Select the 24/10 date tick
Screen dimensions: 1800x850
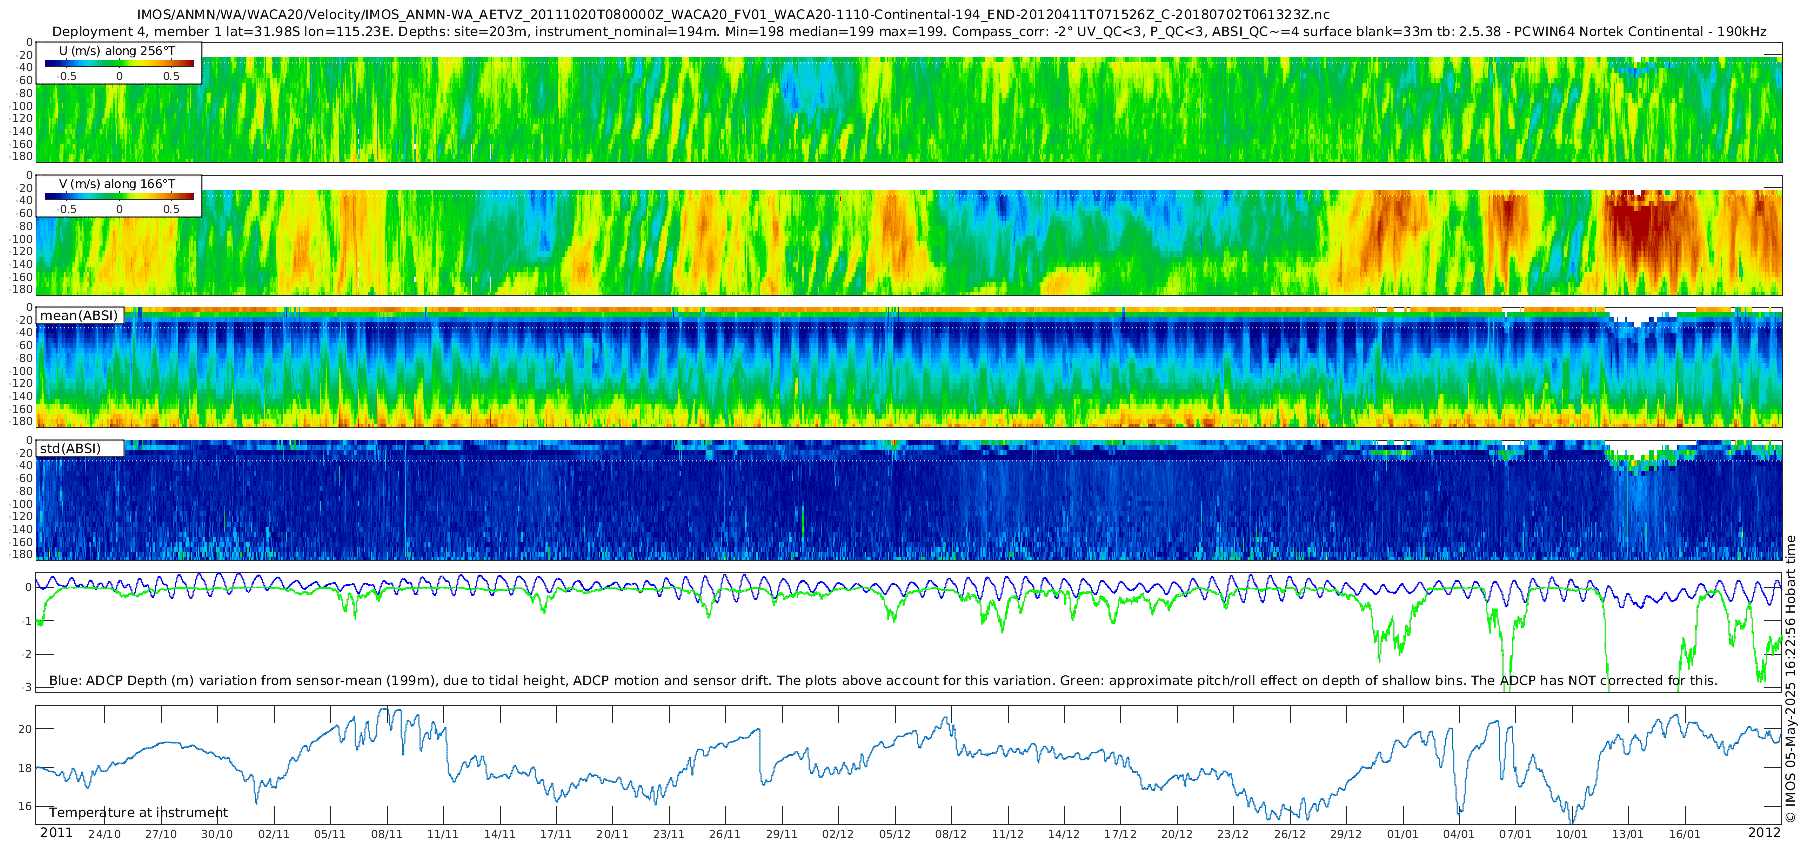click(104, 834)
